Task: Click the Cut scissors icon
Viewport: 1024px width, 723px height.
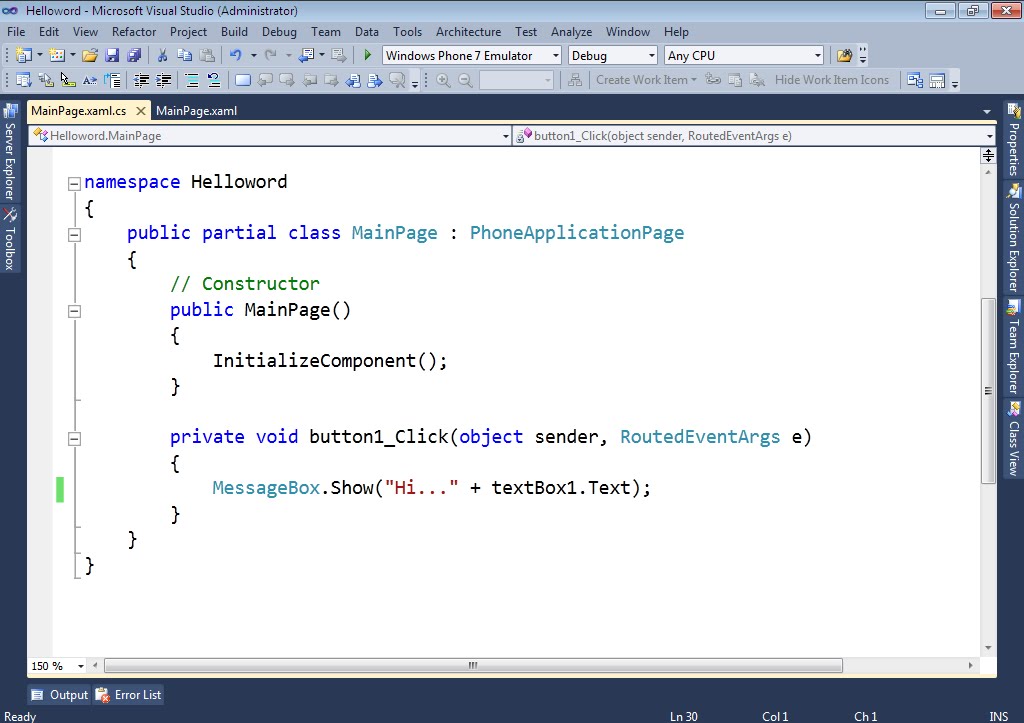Action: [163, 56]
